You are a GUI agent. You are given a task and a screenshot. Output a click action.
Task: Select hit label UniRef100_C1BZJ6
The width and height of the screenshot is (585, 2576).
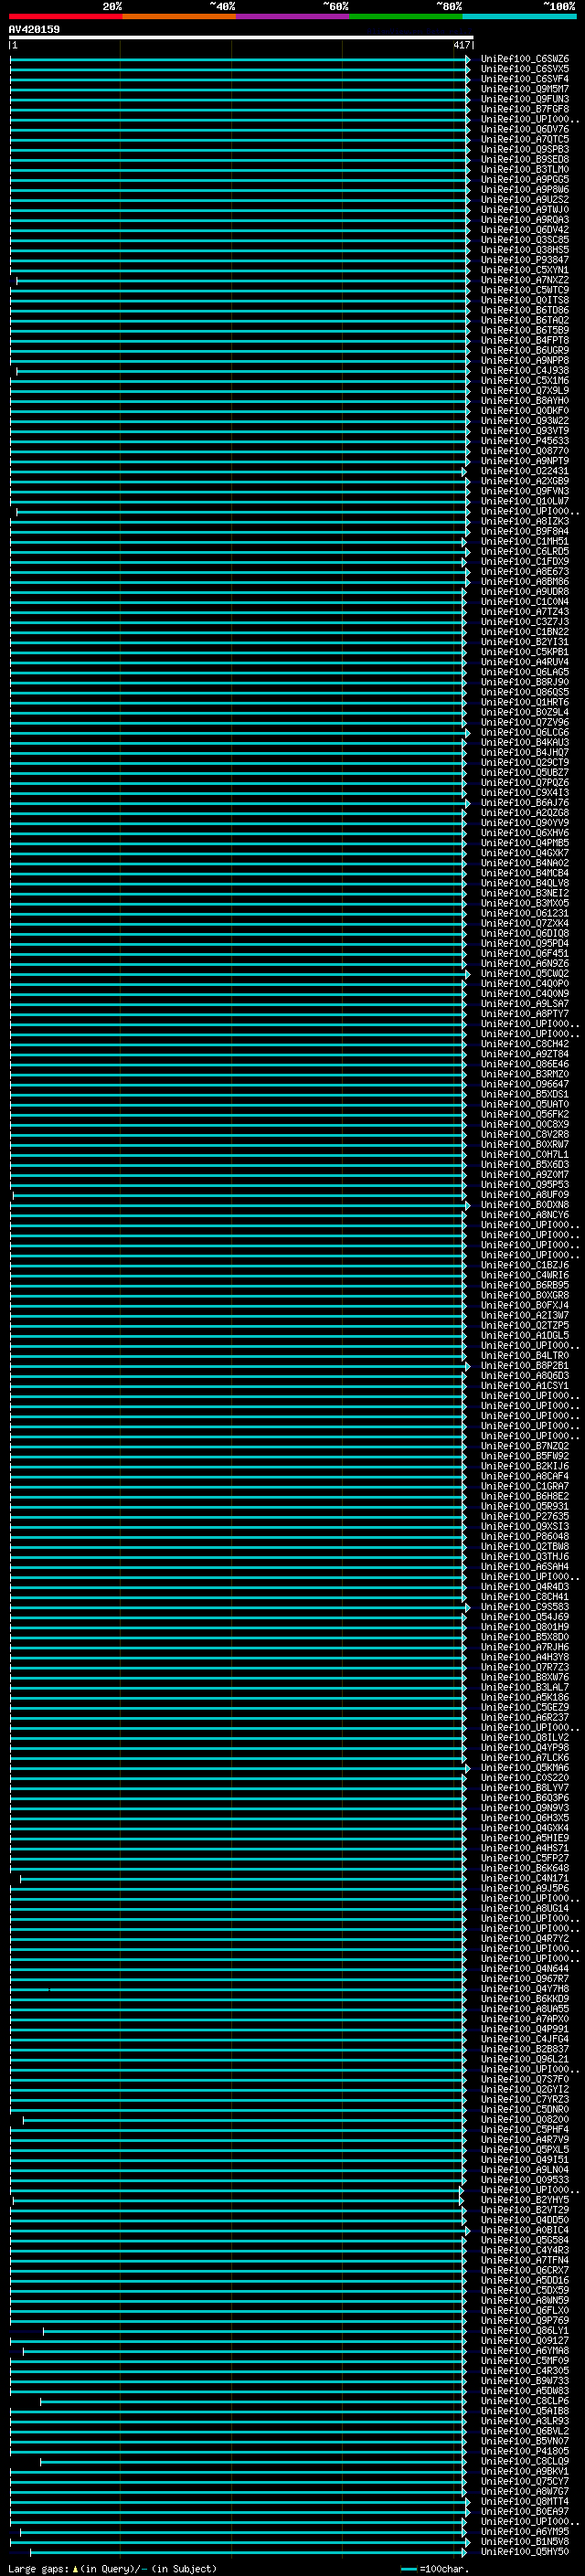point(525,1265)
